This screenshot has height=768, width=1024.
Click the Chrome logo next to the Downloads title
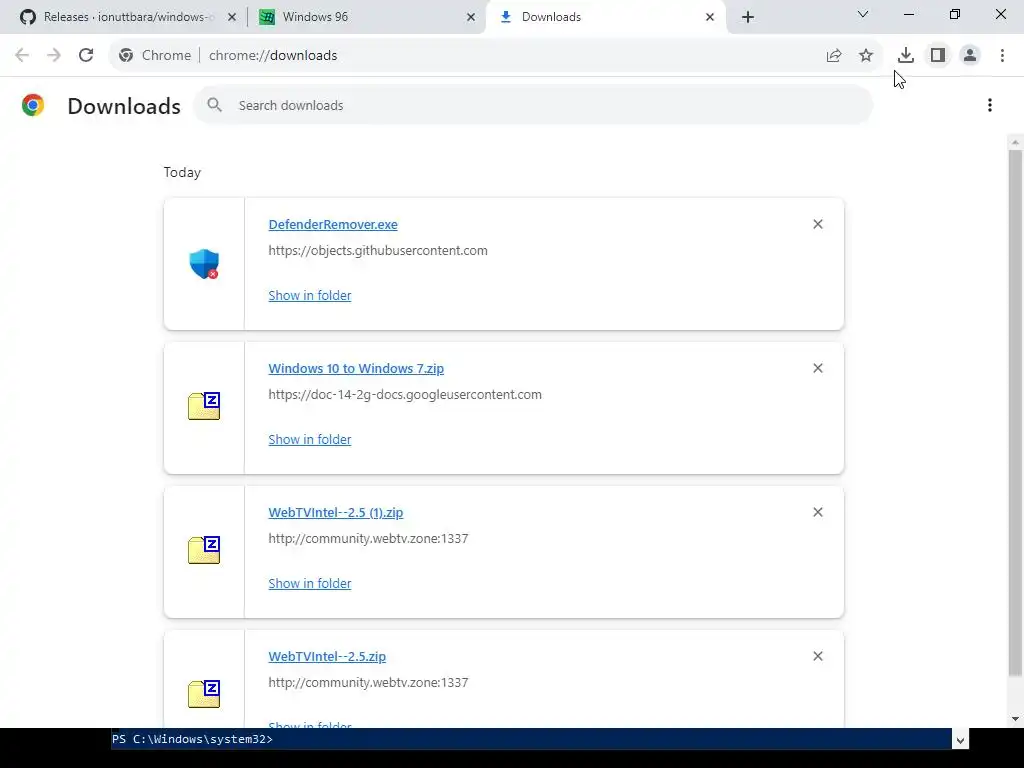click(33, 105)
